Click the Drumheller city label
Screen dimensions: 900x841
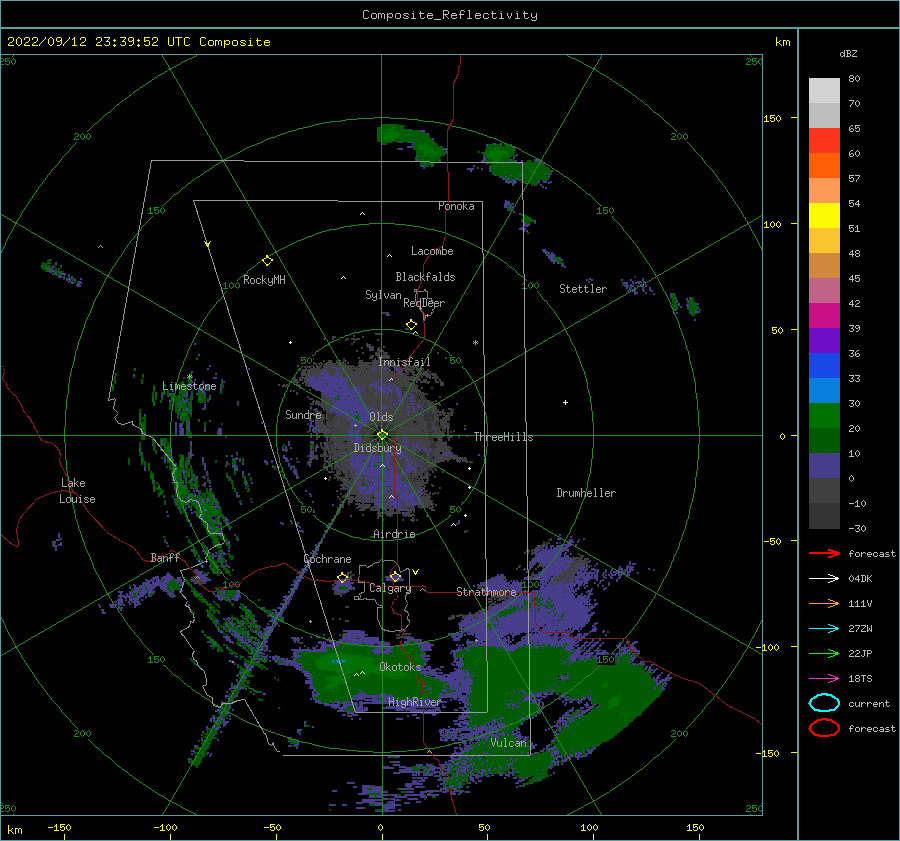click(586, 493)
